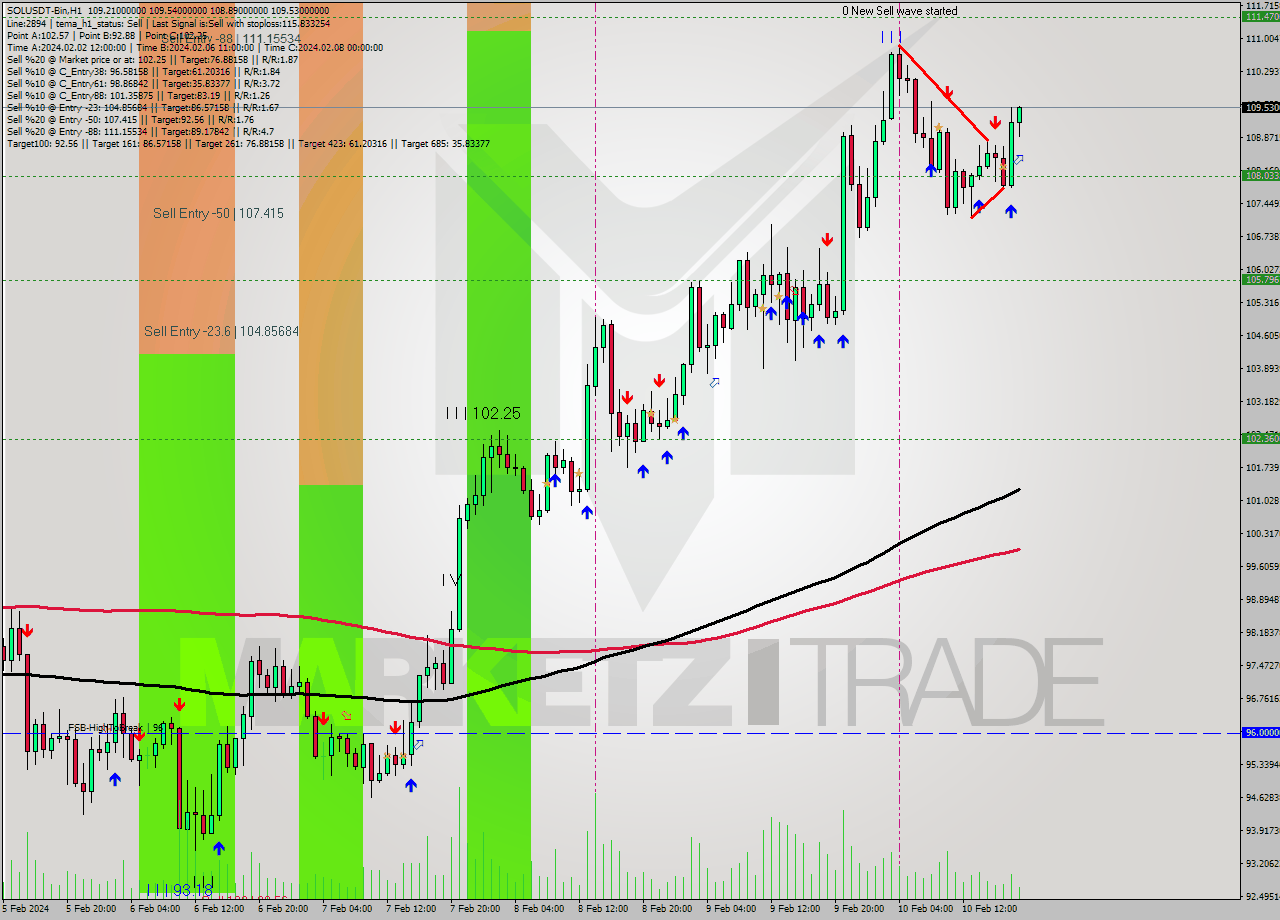Select the descending red trendline near the top
Viewport: 1280px width, 920px height.
[x=943, y=92]
